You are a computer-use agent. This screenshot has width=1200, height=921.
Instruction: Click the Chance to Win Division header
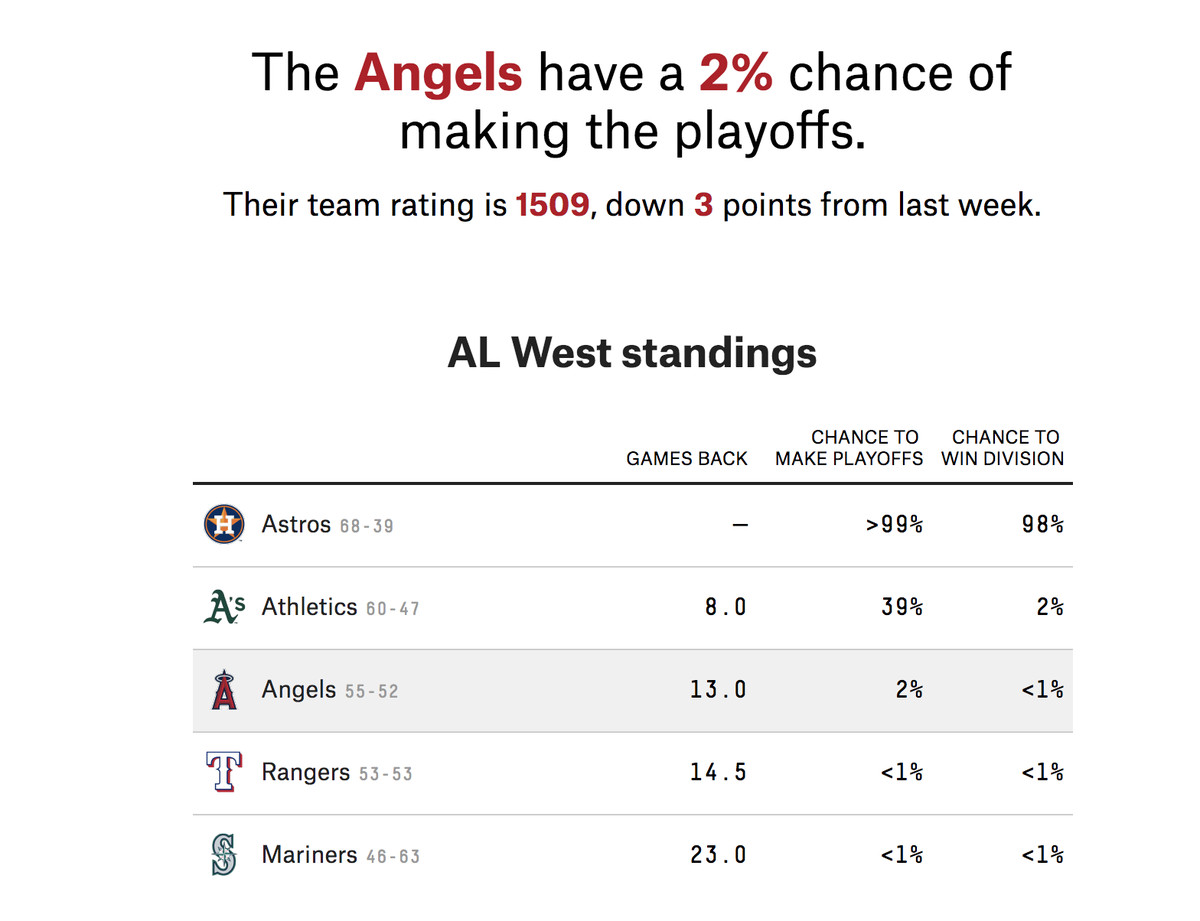pos(1003,448)
